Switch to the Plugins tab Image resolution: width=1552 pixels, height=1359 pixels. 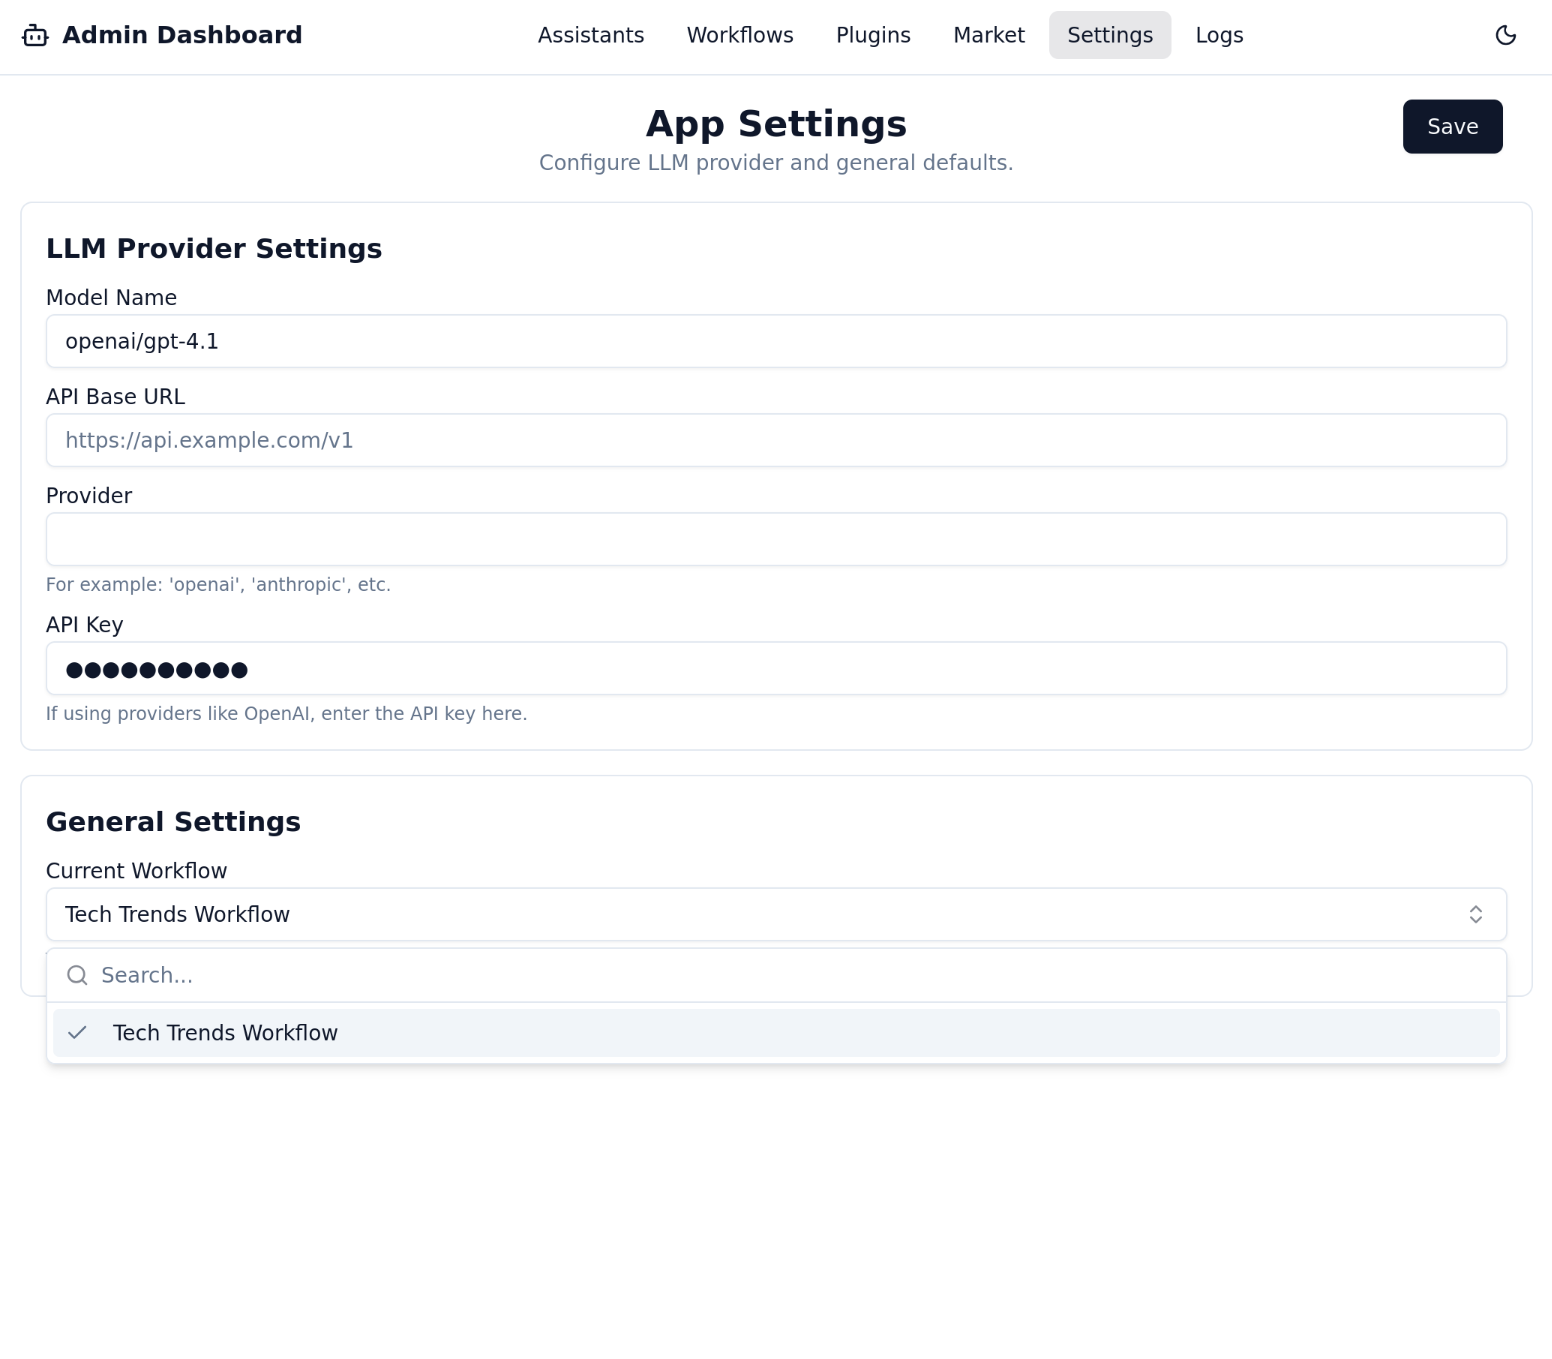point(873,36)
